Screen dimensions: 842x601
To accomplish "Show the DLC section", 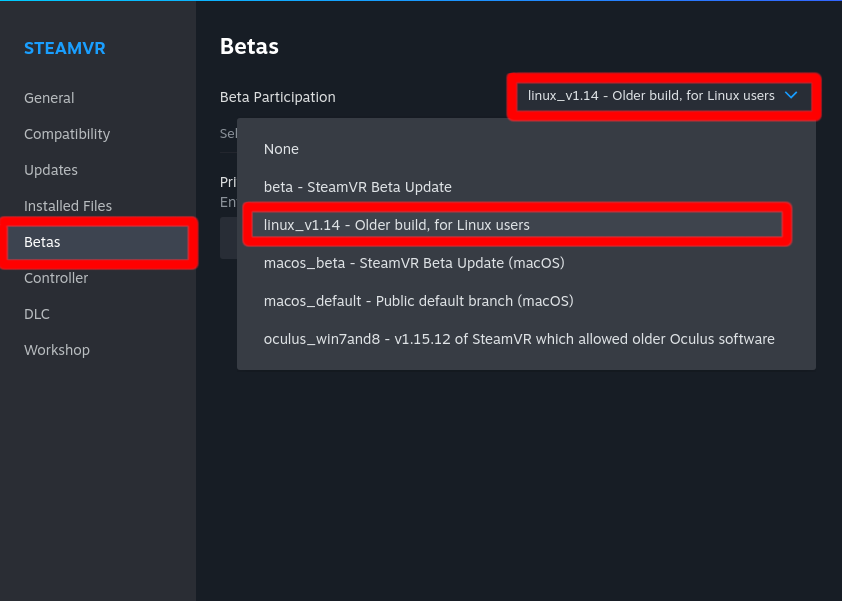I will pos(37,314).
